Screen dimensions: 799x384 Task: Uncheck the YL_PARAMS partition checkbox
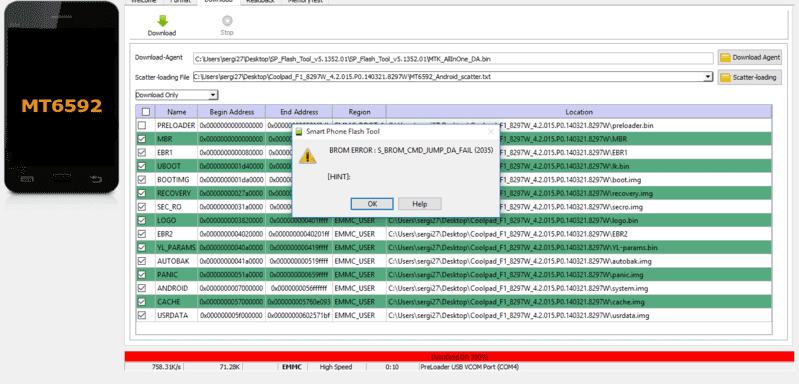142,248
